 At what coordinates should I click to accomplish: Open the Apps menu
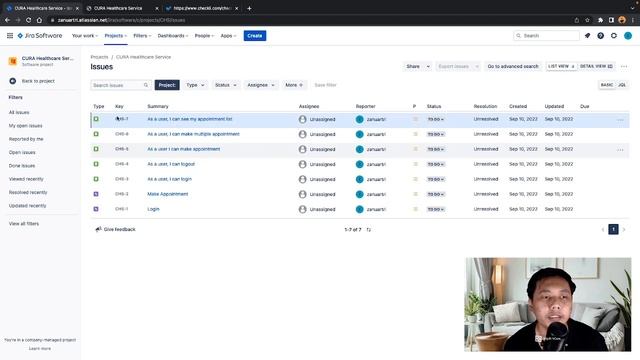point(228,36)
